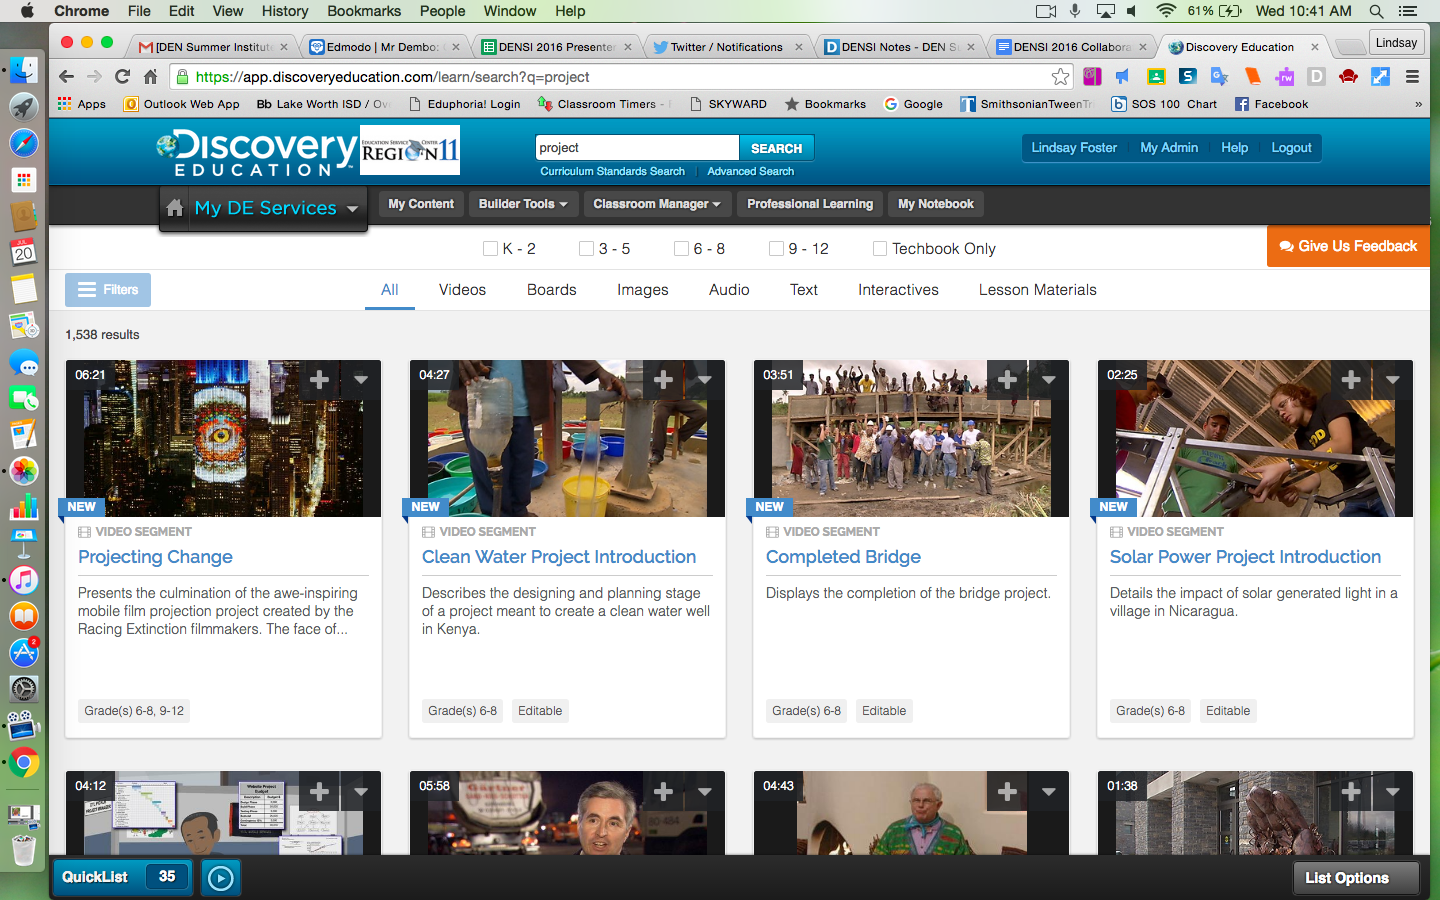Check the 3 - 5 grade filter

point(586,249)
